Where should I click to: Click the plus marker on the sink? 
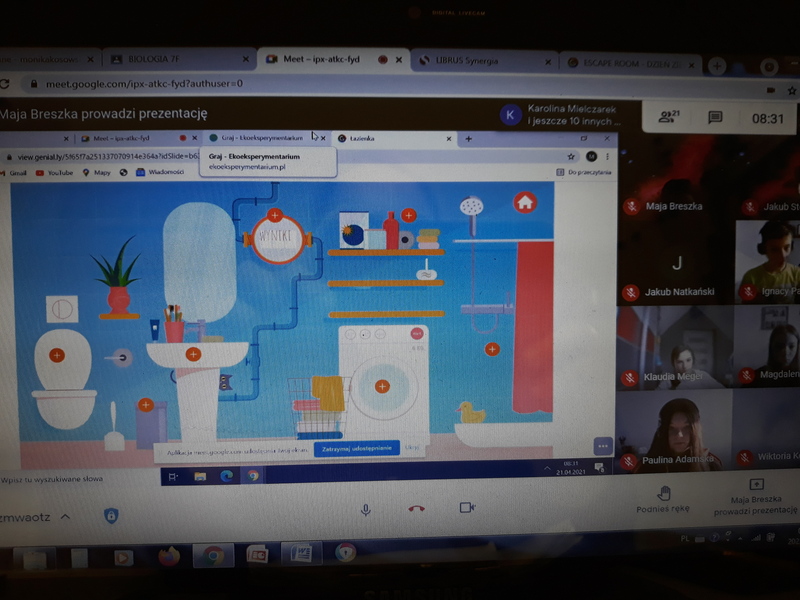pos(193,354)
